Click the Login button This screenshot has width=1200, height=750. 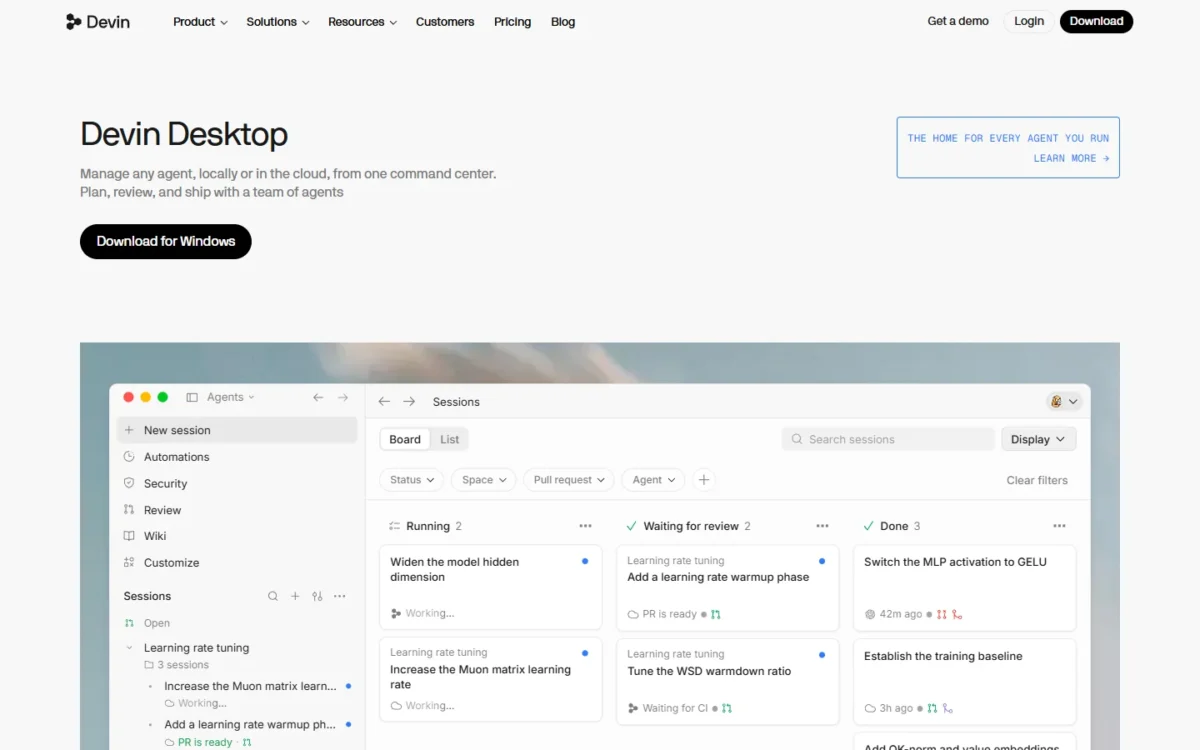[1029, 21]
